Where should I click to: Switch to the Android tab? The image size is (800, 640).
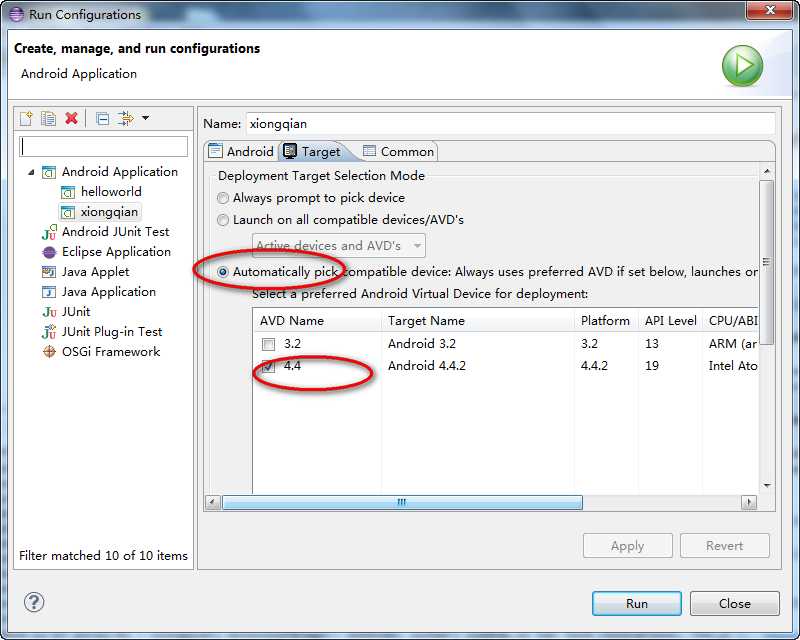pyautogui.click(x=241, y=152)
